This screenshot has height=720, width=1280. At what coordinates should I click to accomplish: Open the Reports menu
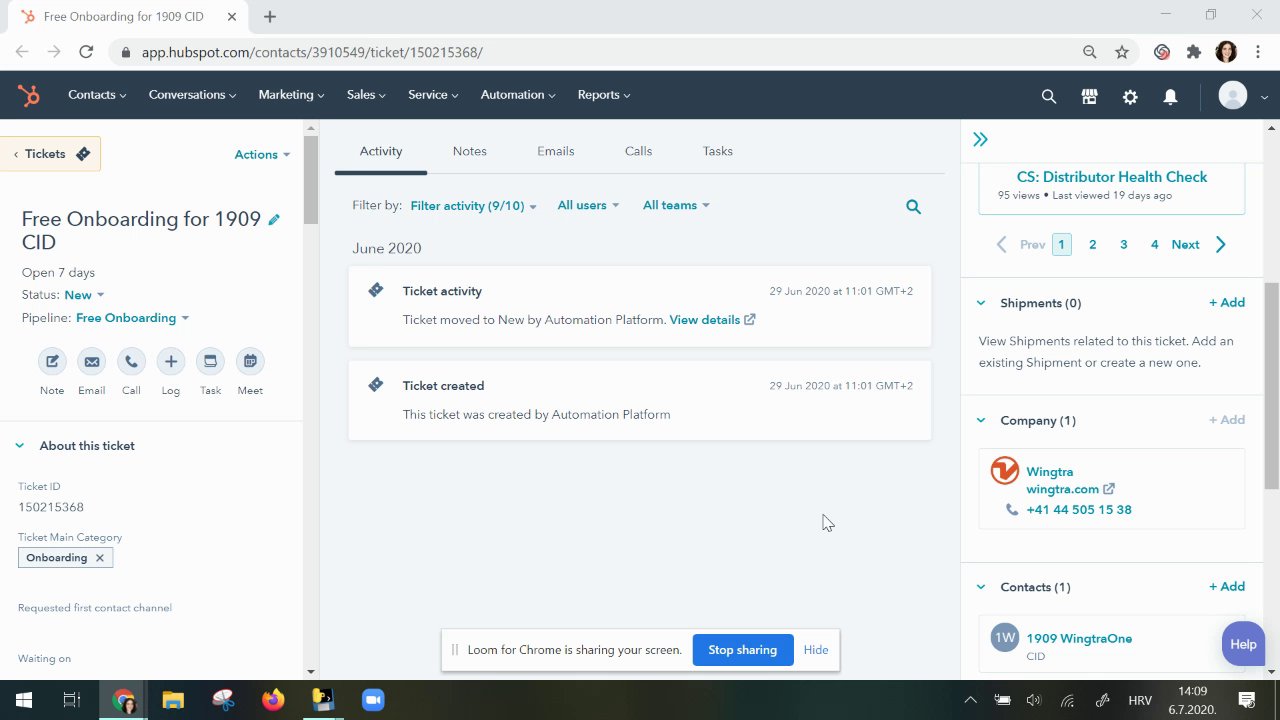pos(604,95)
